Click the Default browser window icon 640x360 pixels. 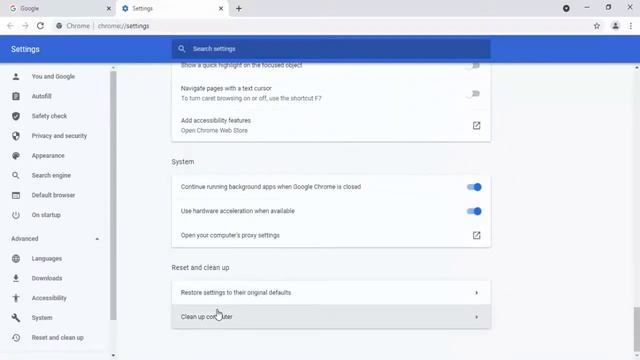coord(16,195)
